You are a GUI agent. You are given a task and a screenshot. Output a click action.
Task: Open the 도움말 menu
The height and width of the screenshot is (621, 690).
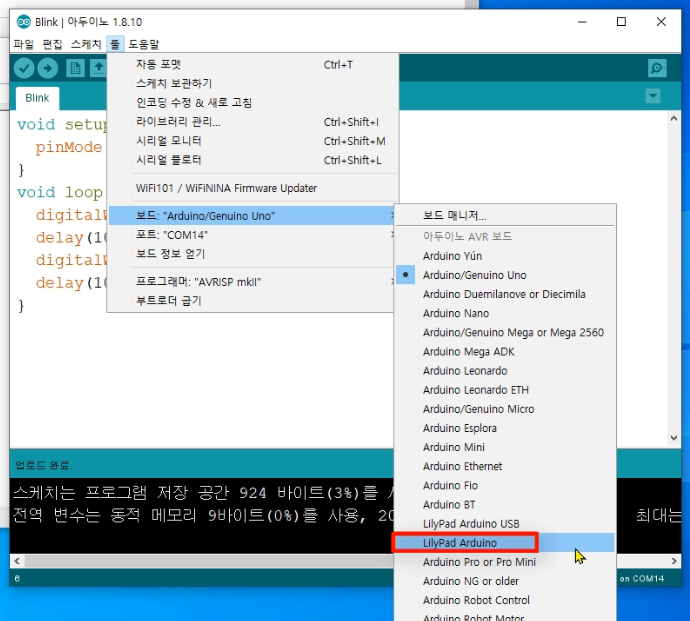pyautogui.click(x=144, y=44)
